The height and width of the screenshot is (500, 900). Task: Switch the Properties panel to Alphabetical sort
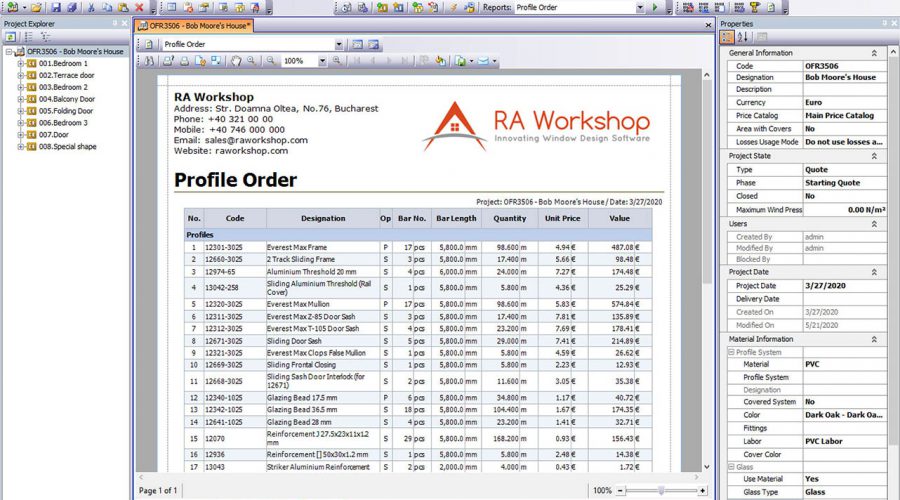743,37
